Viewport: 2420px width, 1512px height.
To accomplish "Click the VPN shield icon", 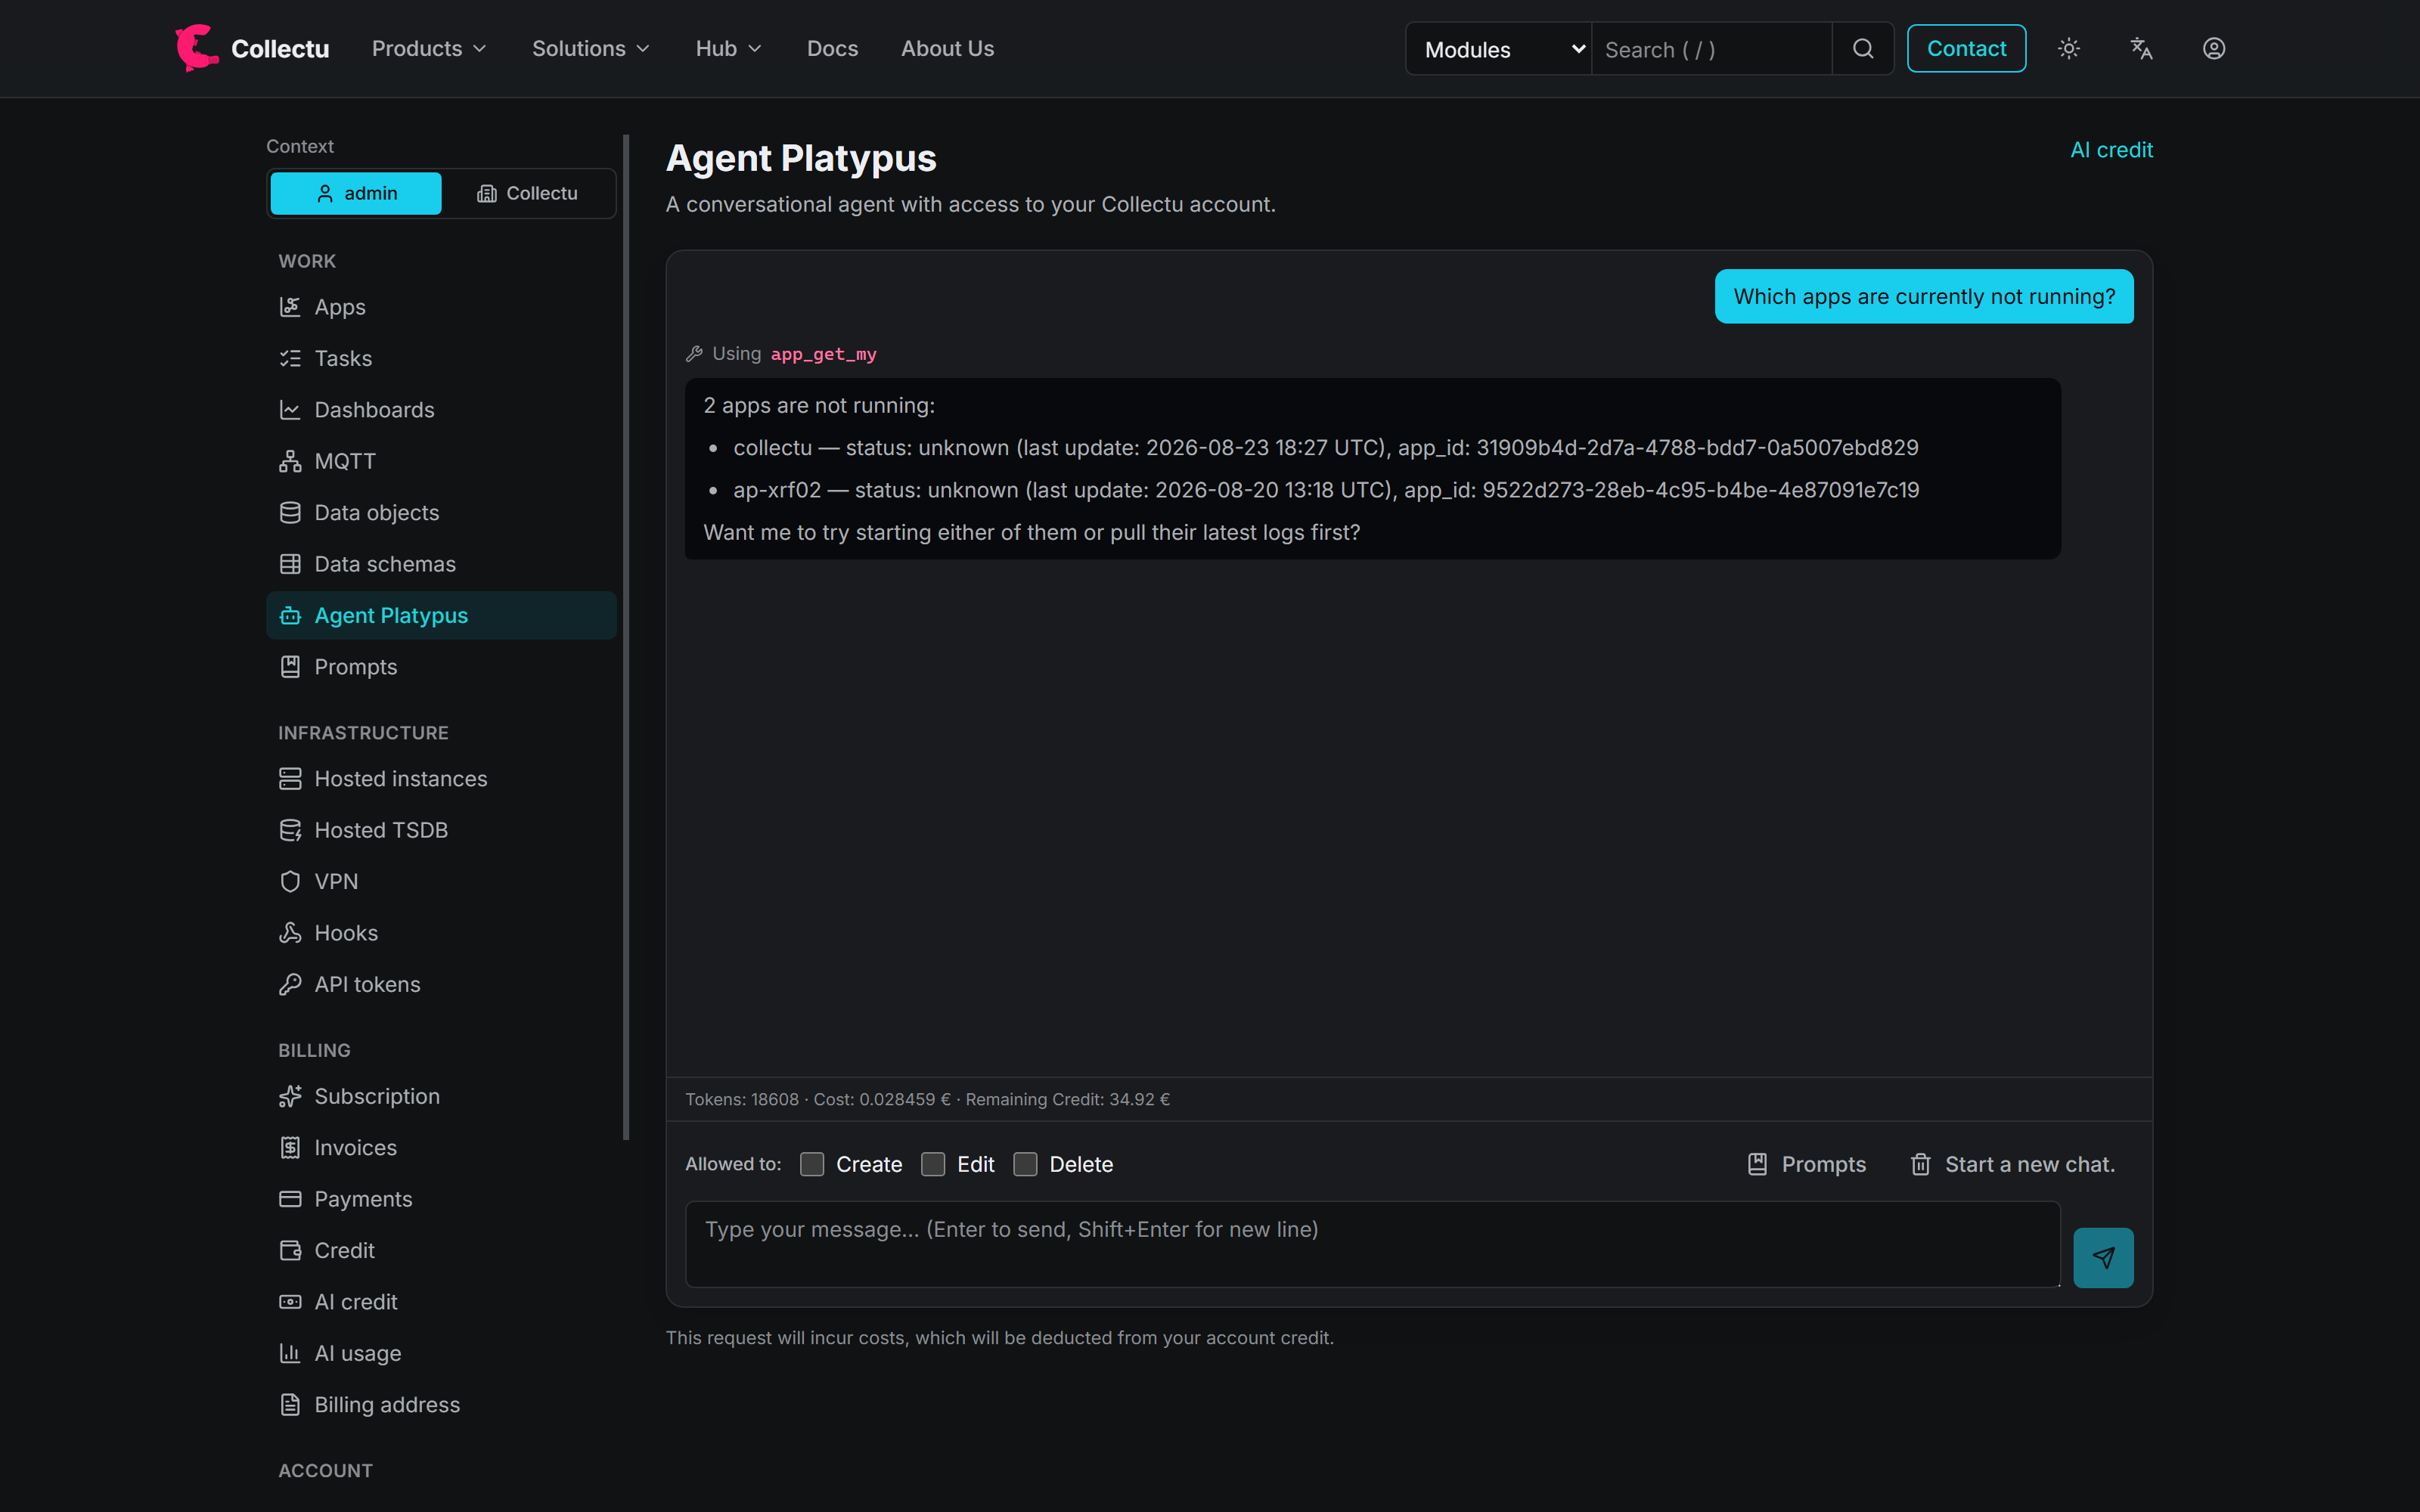I will pyautogui.click(x=290, y=882).
